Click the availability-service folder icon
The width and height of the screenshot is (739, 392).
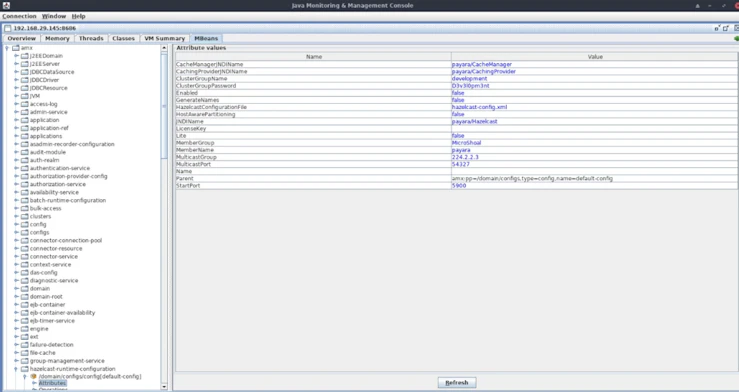(25, 192)
